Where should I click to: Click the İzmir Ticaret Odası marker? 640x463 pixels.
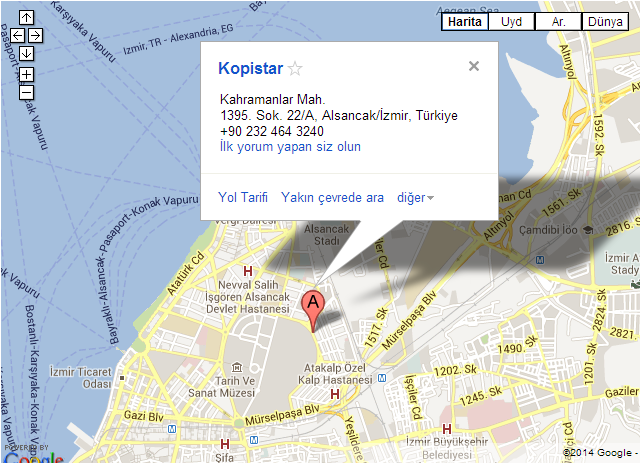(122, 378)
